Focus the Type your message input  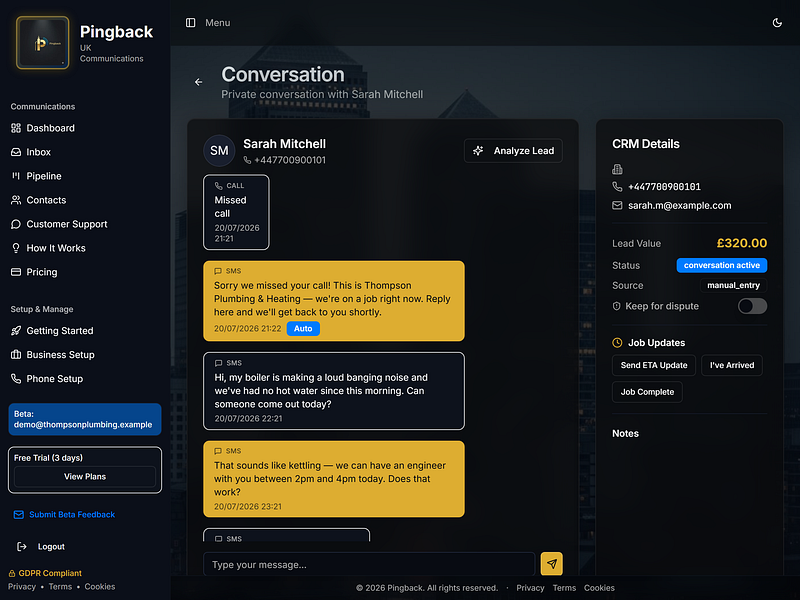pyautogui.click(x=369, y=564)
